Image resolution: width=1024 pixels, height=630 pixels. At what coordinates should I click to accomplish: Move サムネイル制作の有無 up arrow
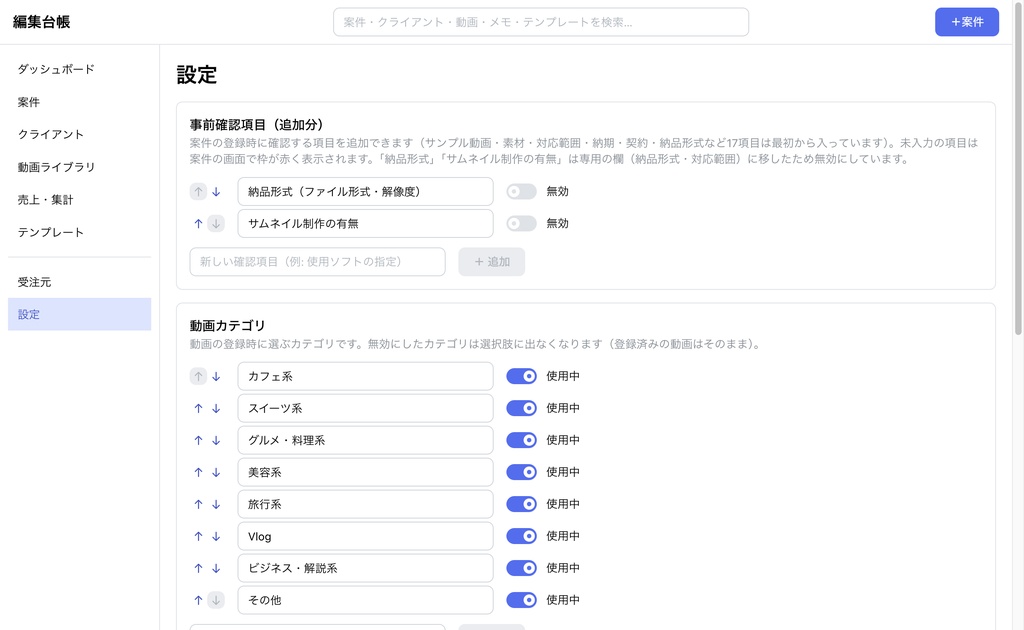tap(199, 223)
